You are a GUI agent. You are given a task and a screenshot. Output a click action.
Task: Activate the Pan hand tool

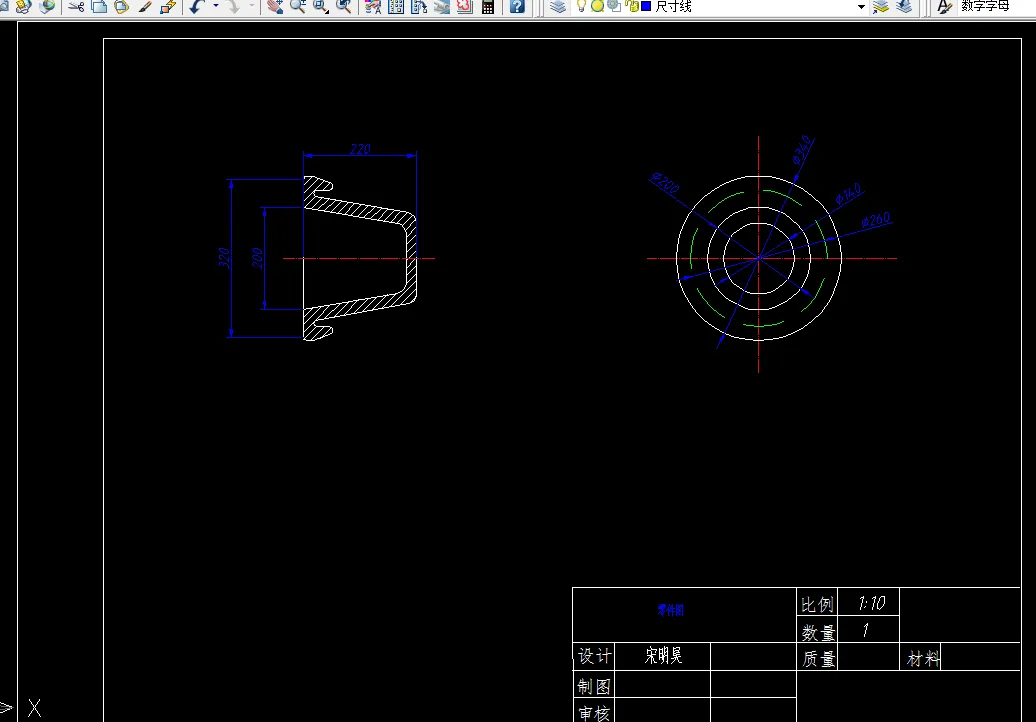tap(275, 7)
